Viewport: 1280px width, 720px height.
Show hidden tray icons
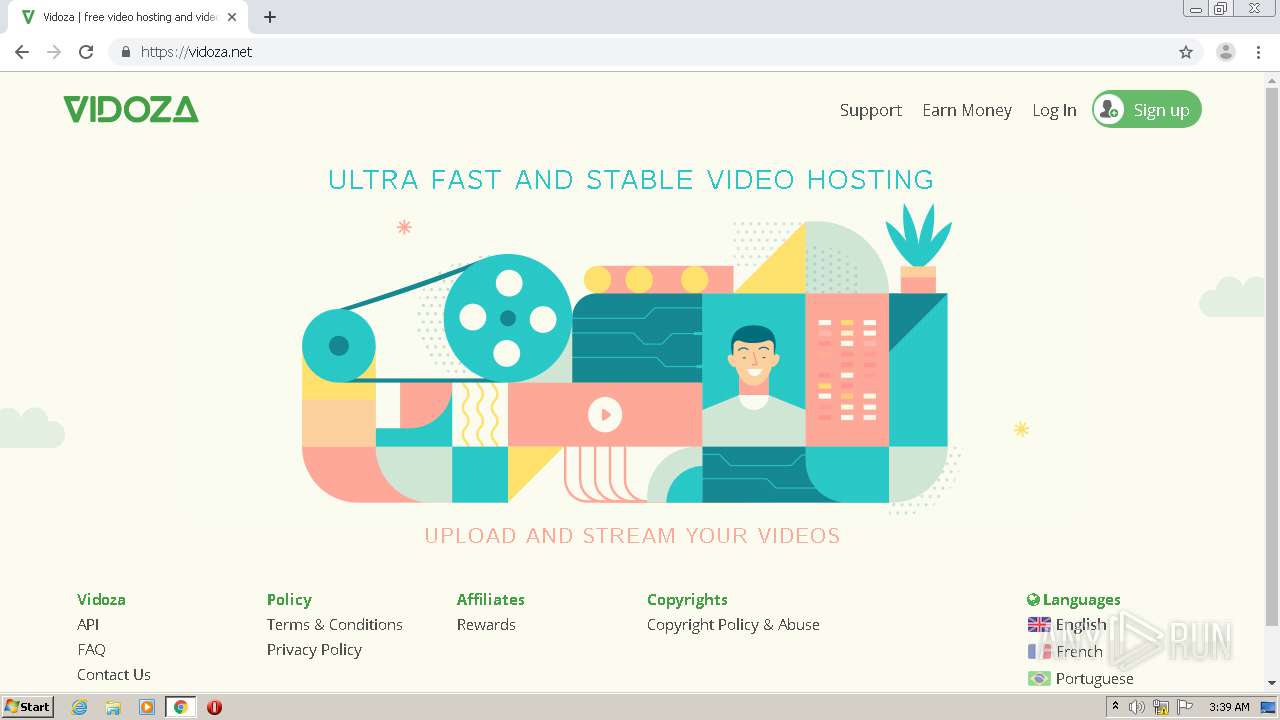(1115, 707)
